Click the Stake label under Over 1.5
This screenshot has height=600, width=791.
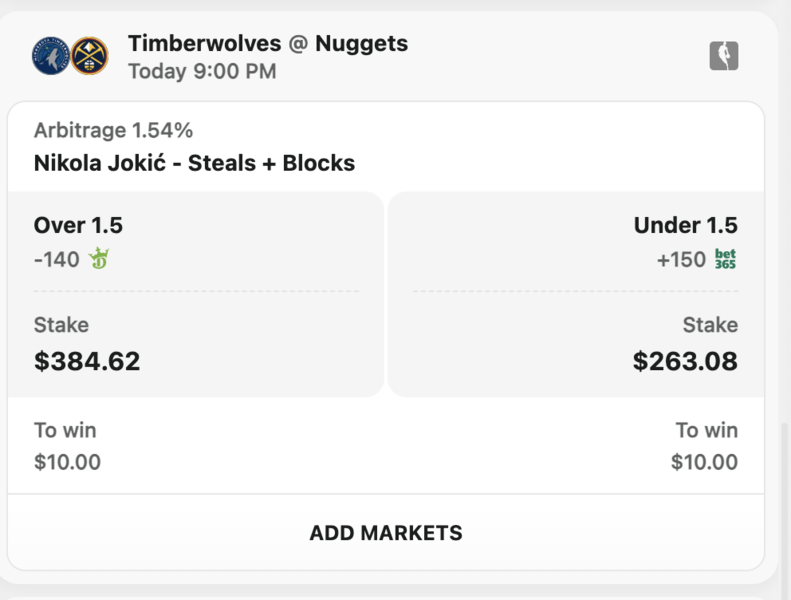coord(61,325)
